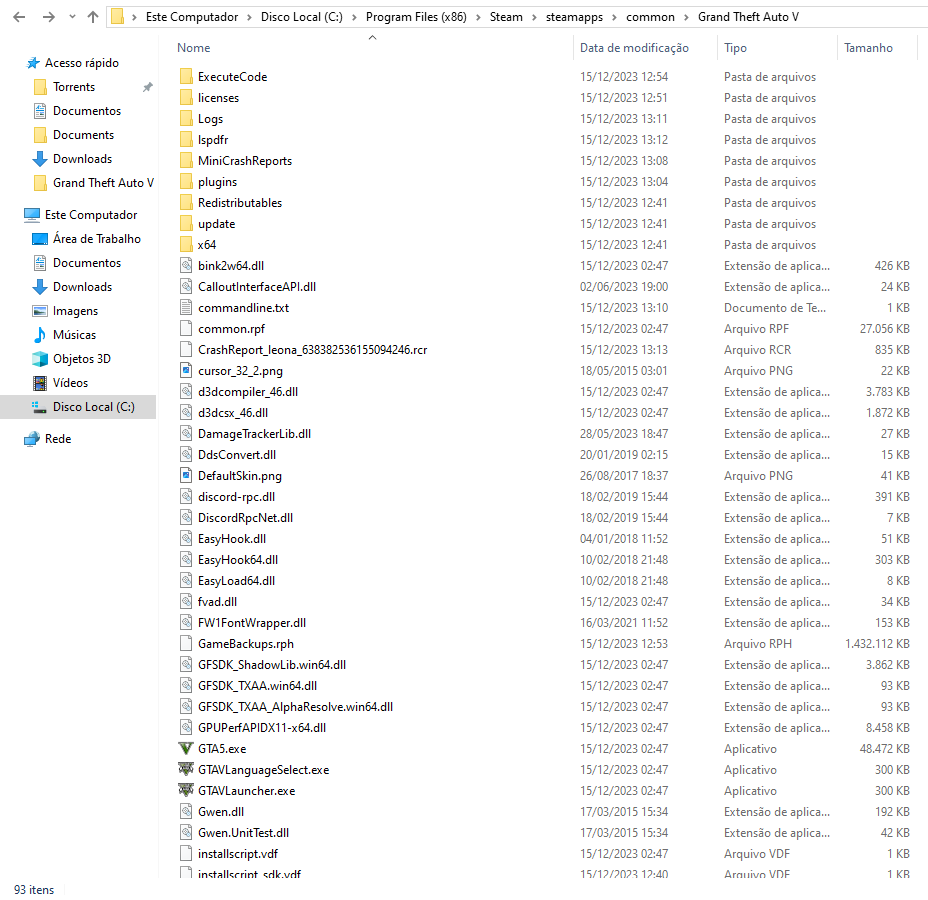Select the commandline.txt text document icon
928x900 pixels.
point(186,308)
